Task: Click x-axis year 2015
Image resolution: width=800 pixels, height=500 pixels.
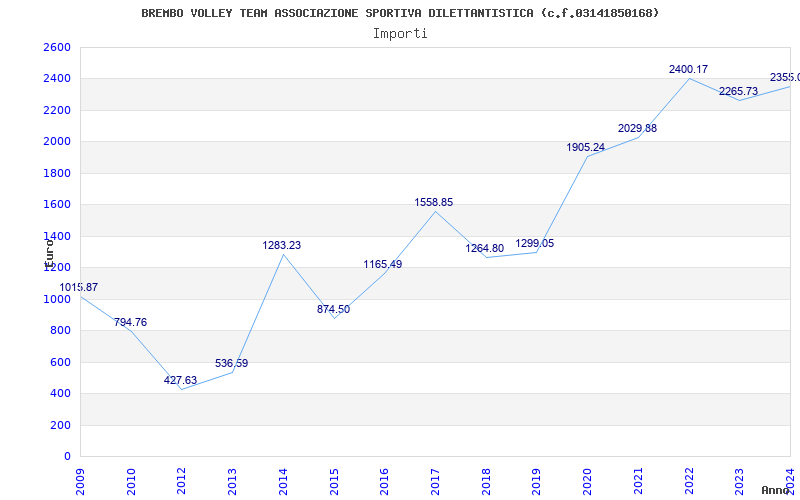Action: (x=334, y=481)
